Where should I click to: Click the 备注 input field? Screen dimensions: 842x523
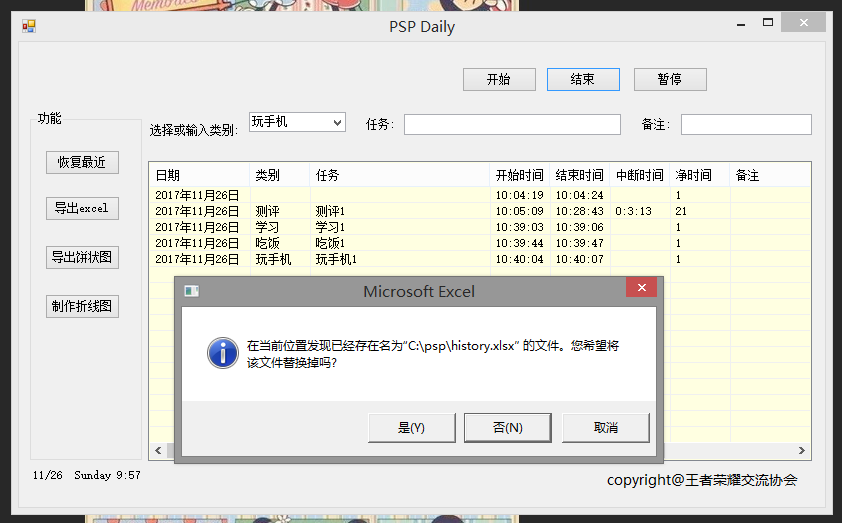pyautogui.click(x=746, y=125)
